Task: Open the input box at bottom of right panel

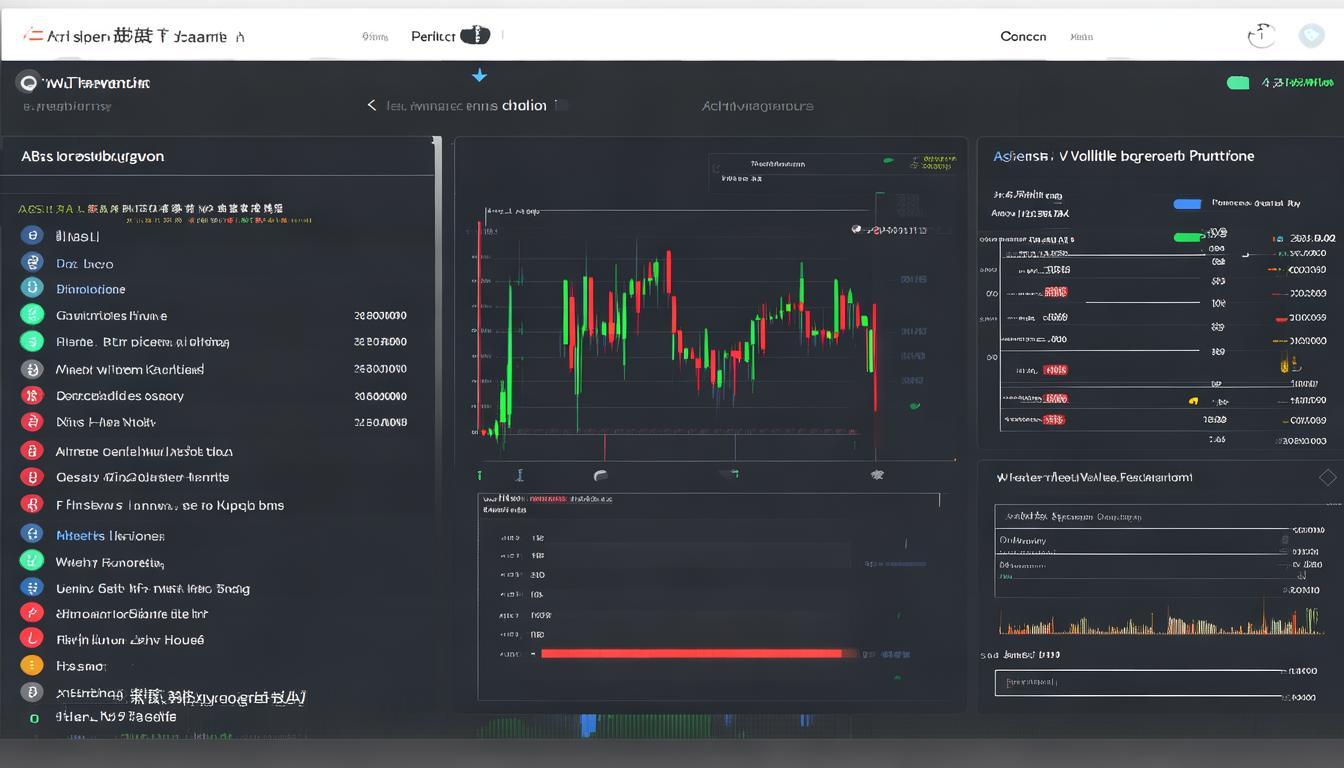Action: (1138, 683)
